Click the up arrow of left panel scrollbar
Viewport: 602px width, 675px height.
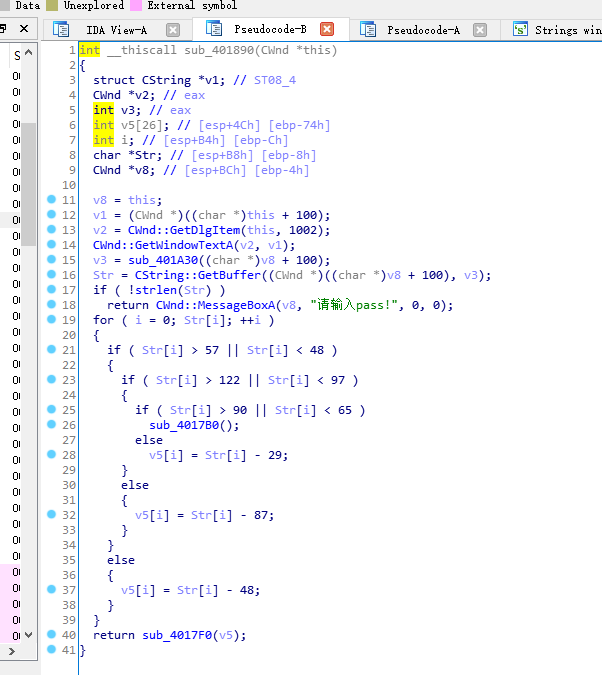click(28, 53)
